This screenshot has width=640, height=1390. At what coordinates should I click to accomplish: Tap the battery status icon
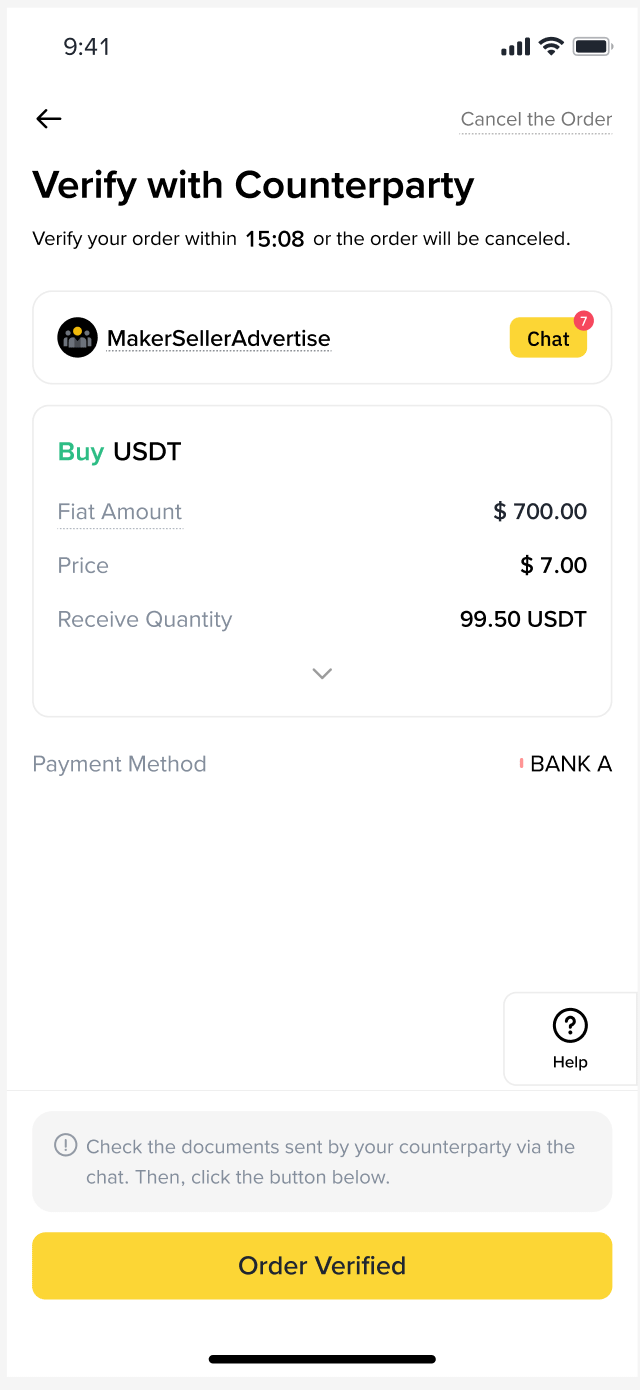[x=592, y=46]
